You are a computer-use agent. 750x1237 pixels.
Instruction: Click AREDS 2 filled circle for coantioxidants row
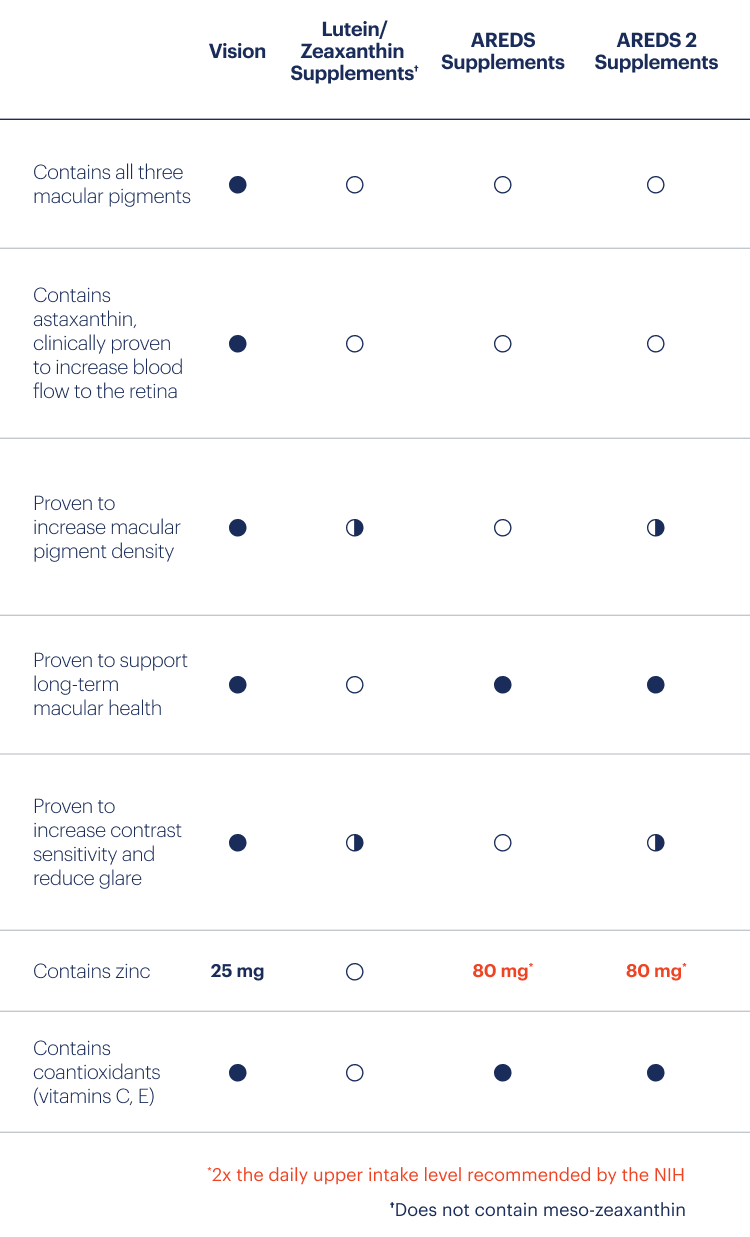[655, 1073]
